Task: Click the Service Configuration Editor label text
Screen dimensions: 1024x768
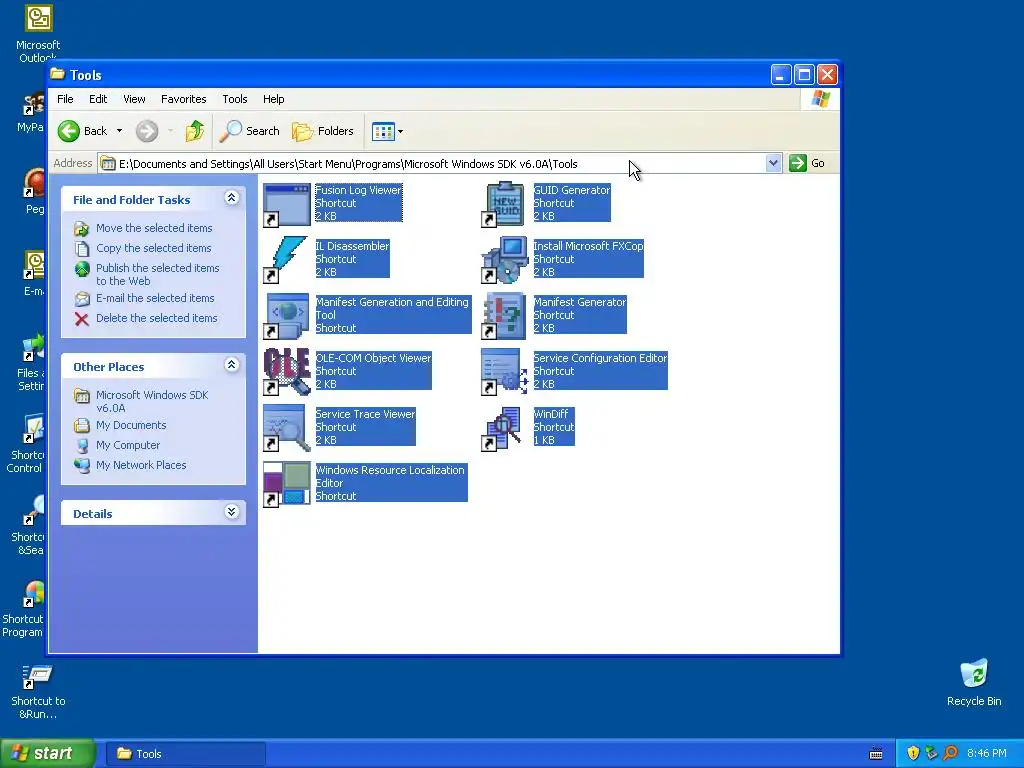Action: click(600, 358)
